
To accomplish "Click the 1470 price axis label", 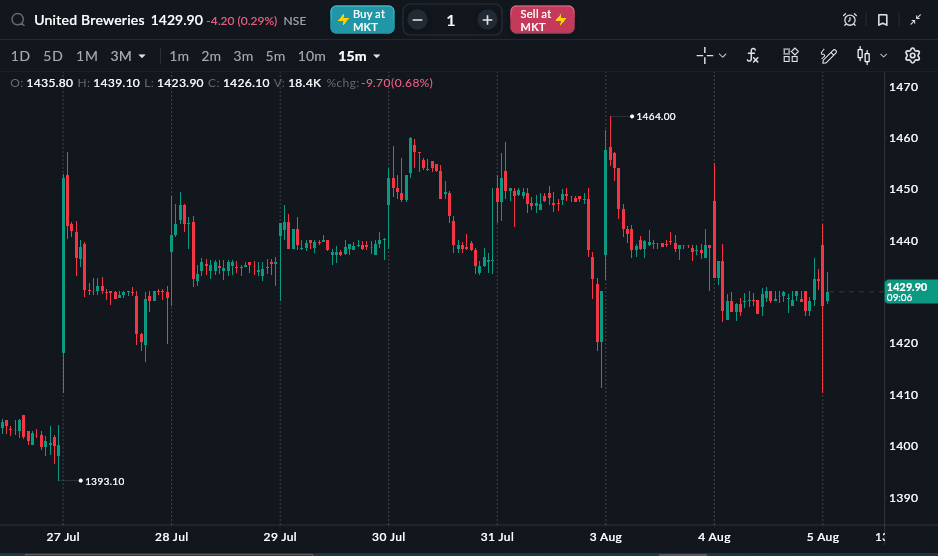I will (x=903, y=87).
